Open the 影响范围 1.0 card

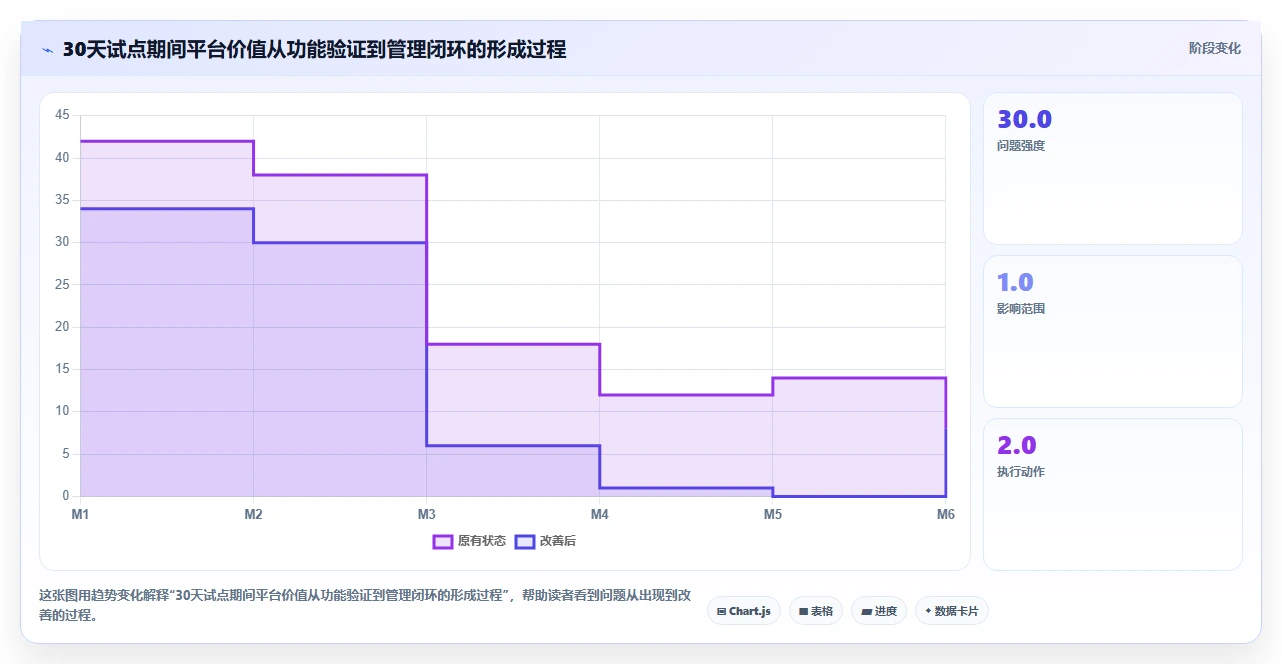[x=1113, y=331]
